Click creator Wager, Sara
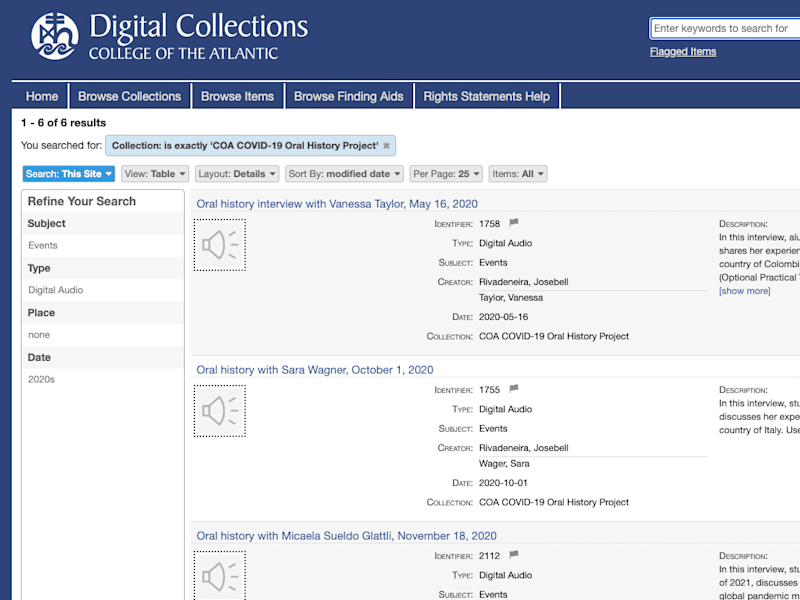 pos(504,464)
